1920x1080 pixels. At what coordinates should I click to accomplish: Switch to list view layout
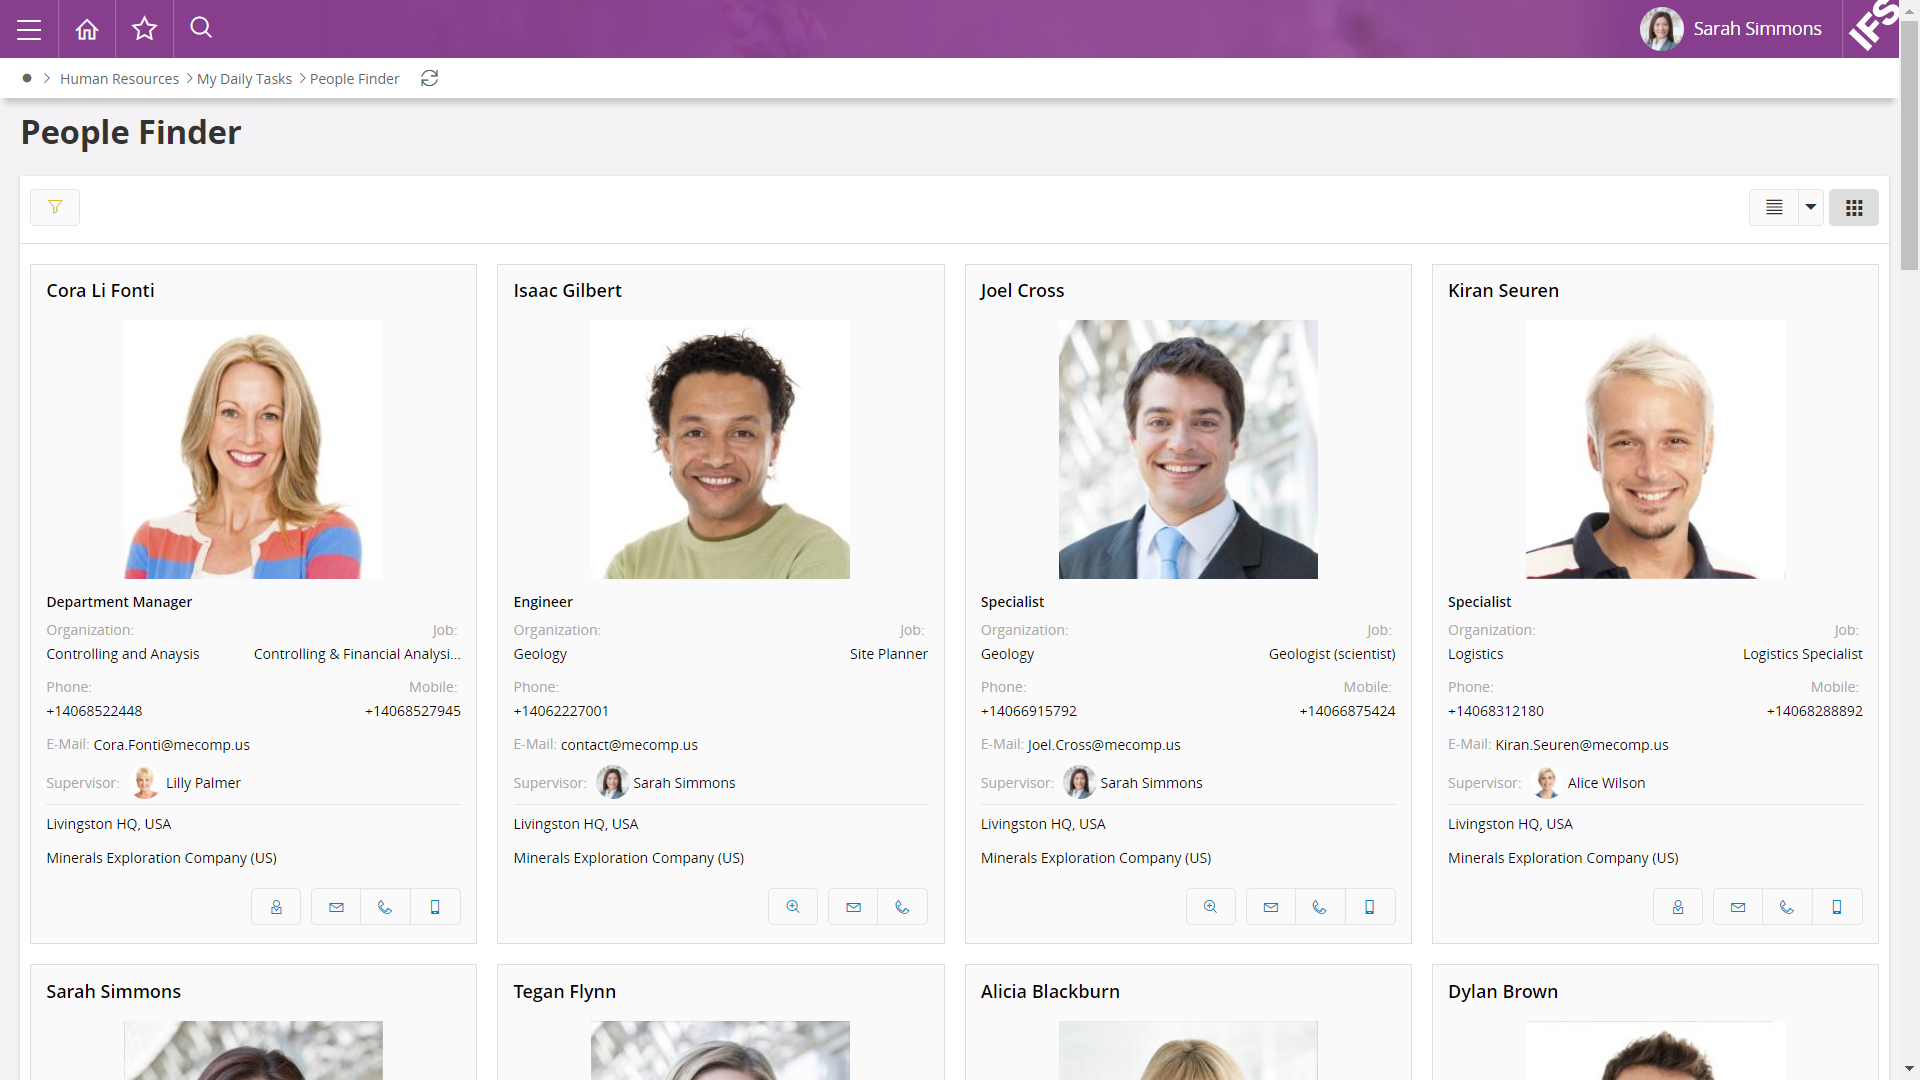point(1774,207)
